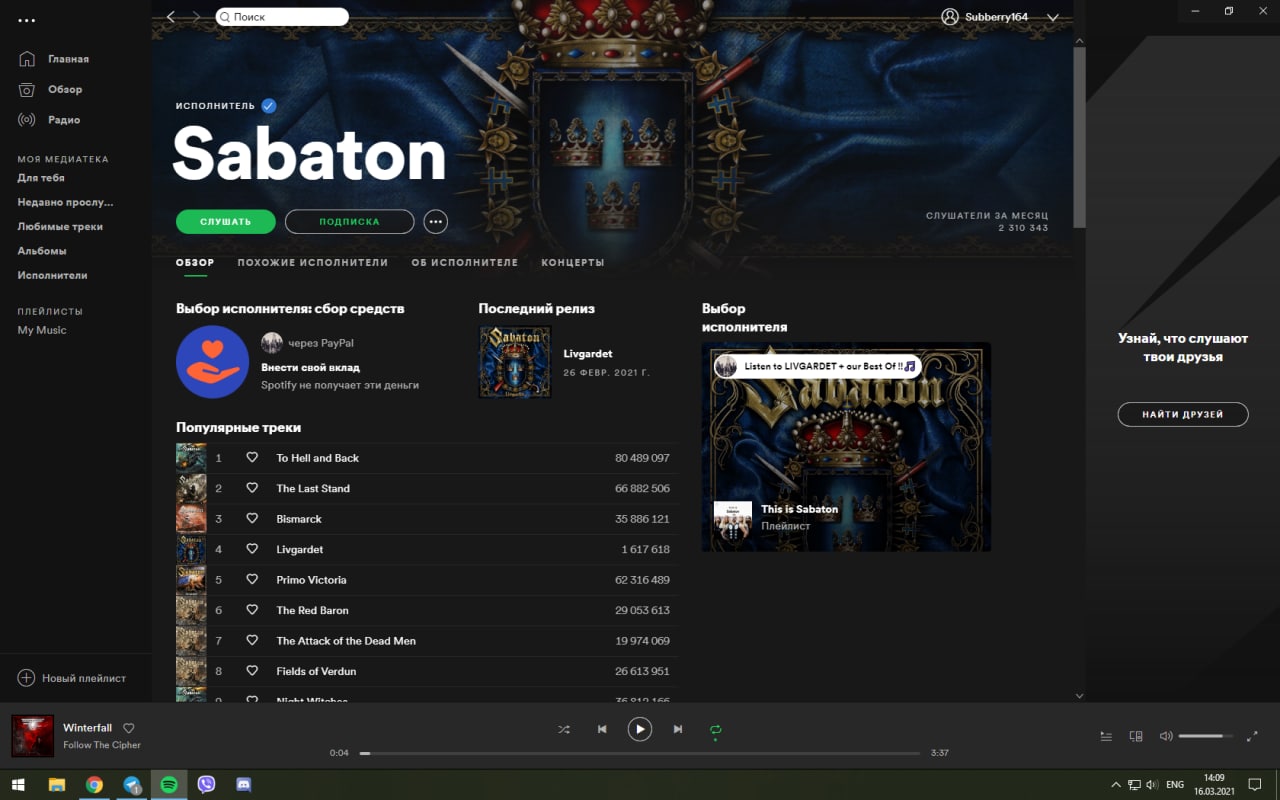Like the playing Winterfall song

[128, 728]
